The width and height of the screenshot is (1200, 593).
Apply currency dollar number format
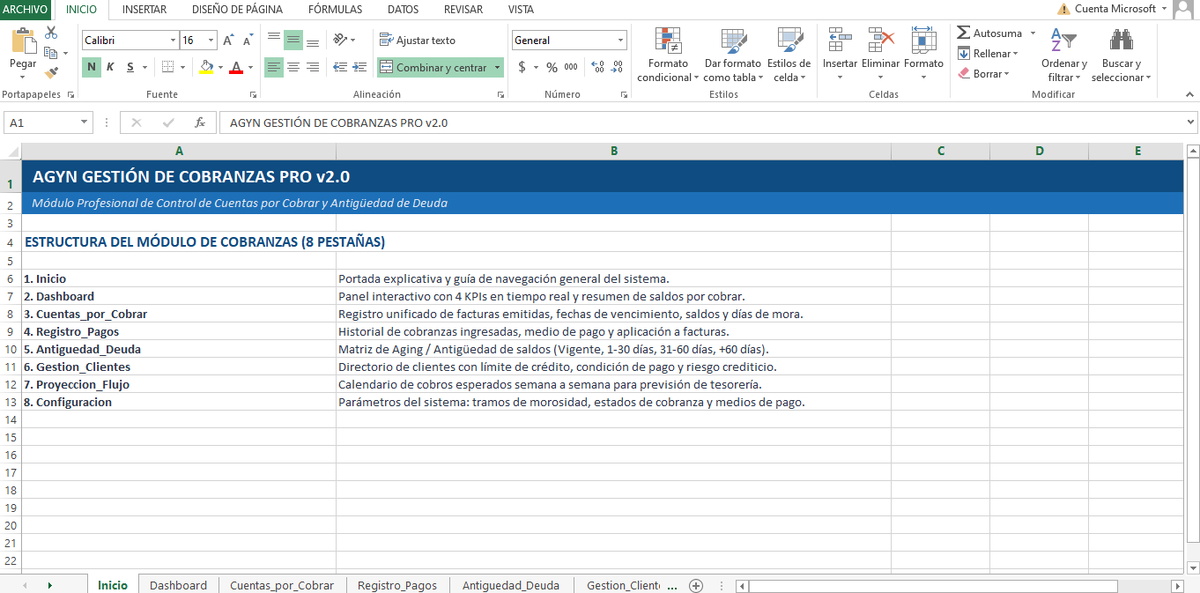pos(523,67)
